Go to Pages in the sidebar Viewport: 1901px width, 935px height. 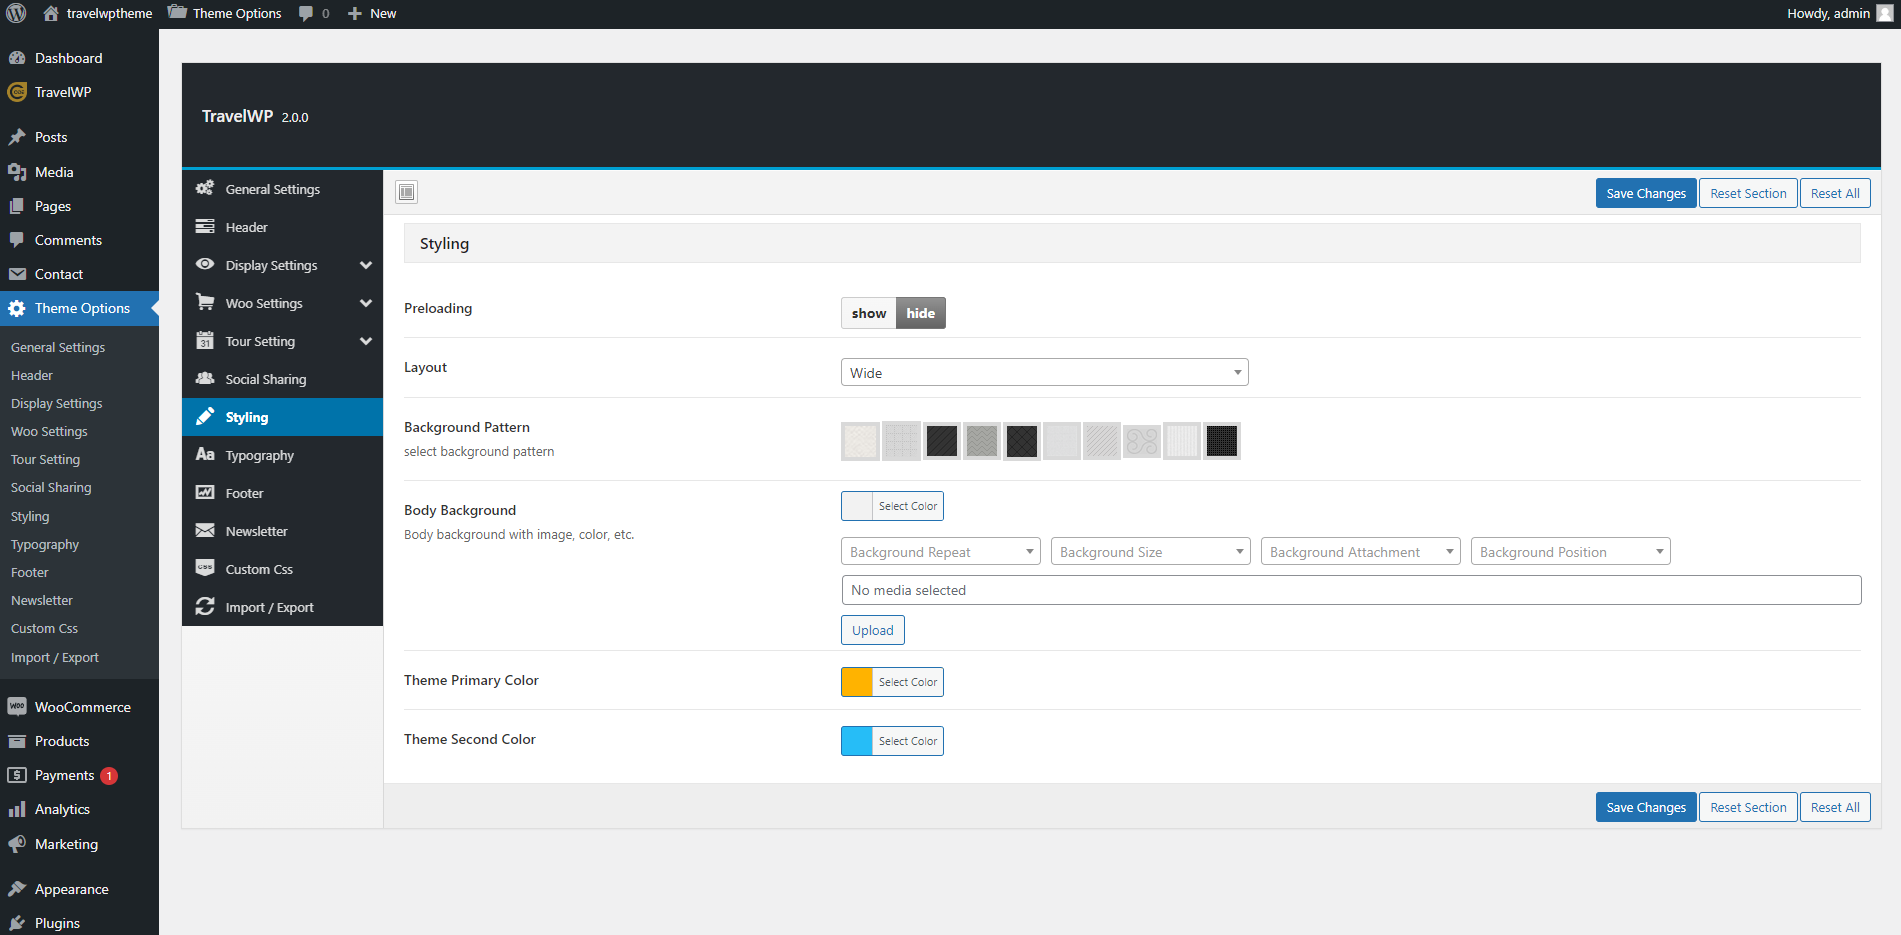pyautogui.click(x=79, y=206)
